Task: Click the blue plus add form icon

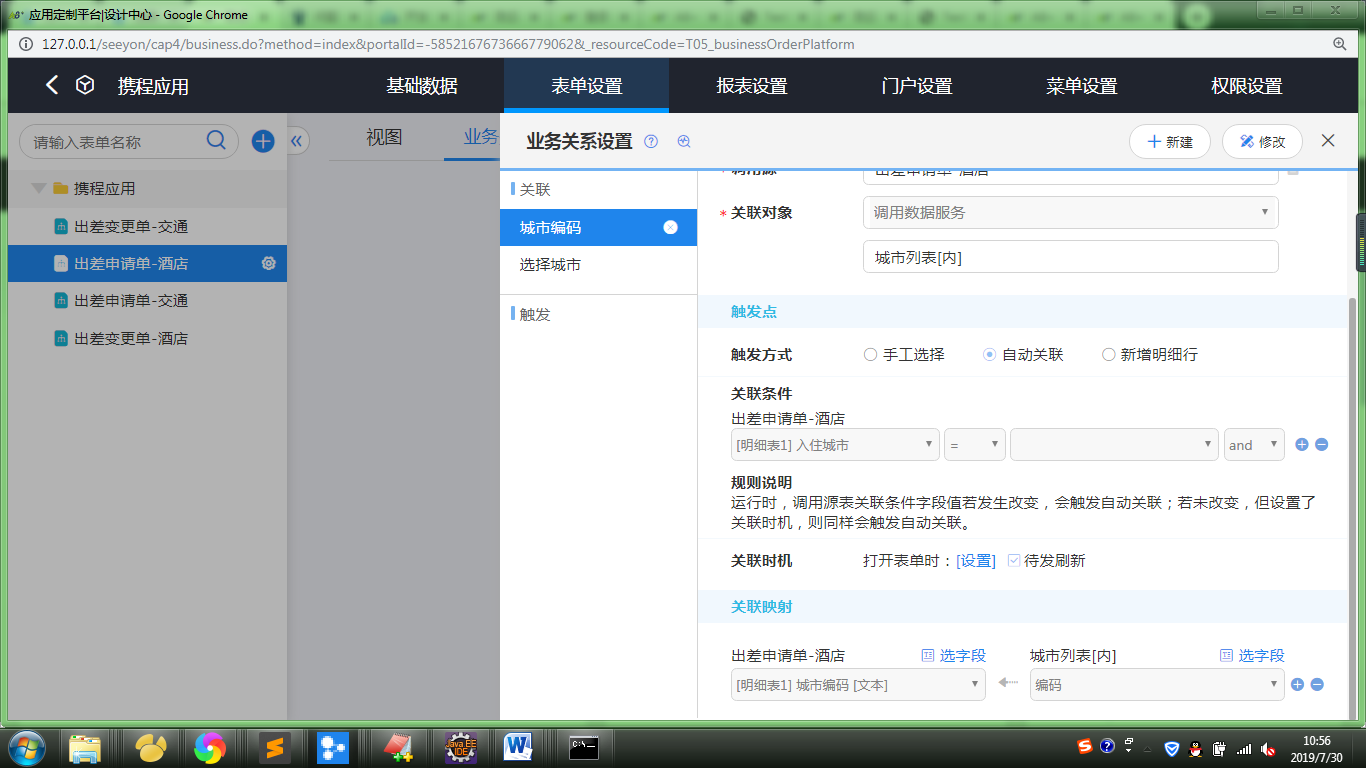Action: (263, 141)
